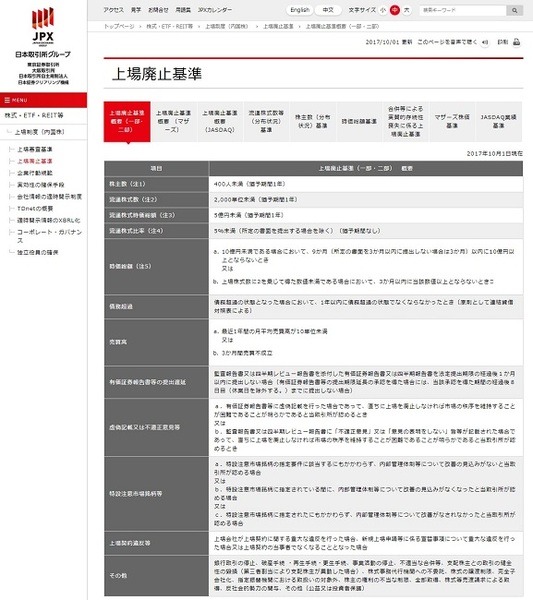Select マザーズ株価基準 tab
This screenshot has width=533, height=600.
pos(452,121)
